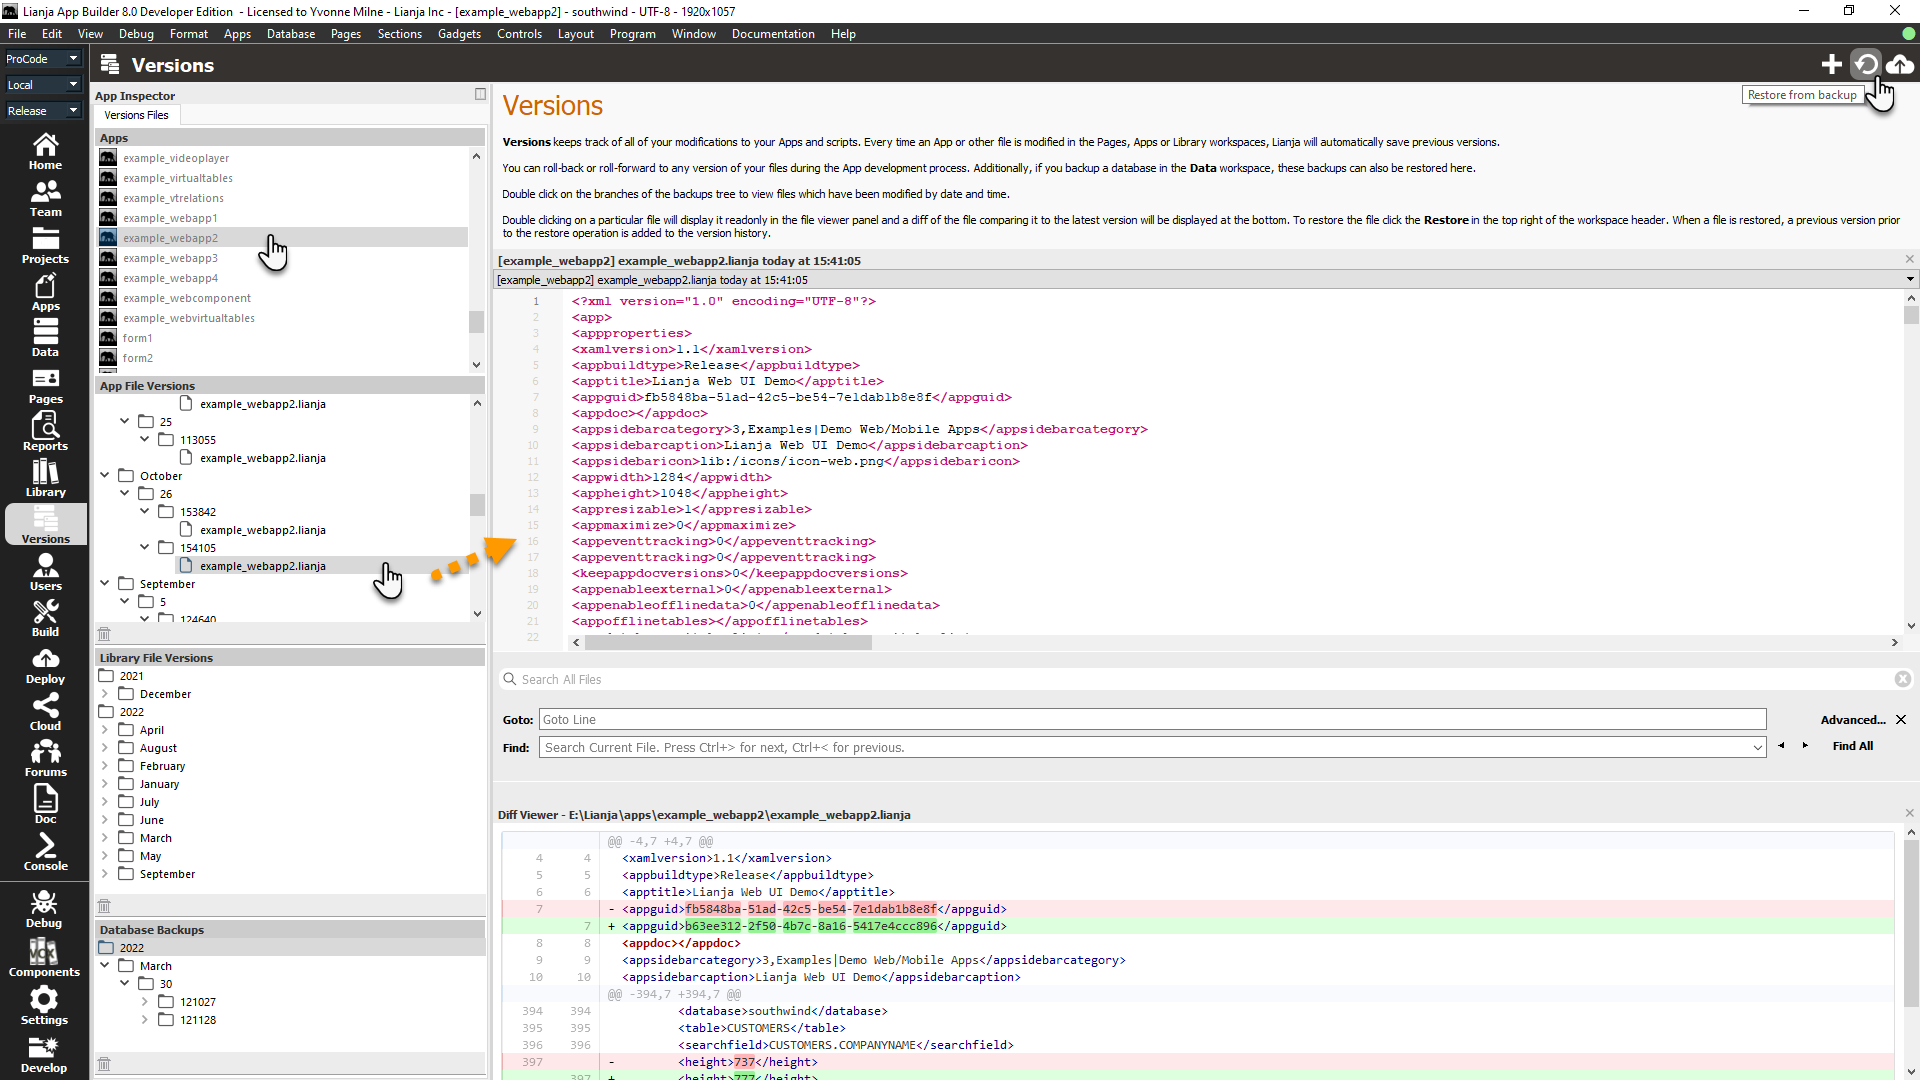The width and height of the screenshot is (1920, 1080).
Task: Open the Release build type dropdown
Action: (x=43, y=111)
